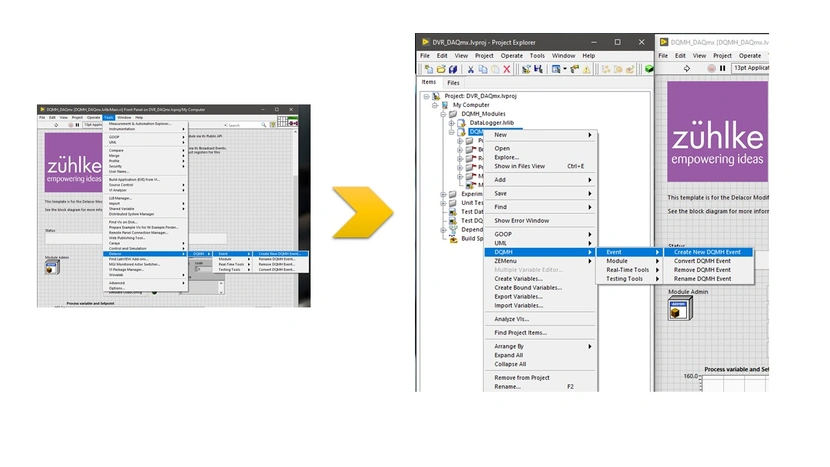Viewport: 830px width, 467px height.
Task: Click the Find Project Items toolbar icon
Action: (574, 69)
